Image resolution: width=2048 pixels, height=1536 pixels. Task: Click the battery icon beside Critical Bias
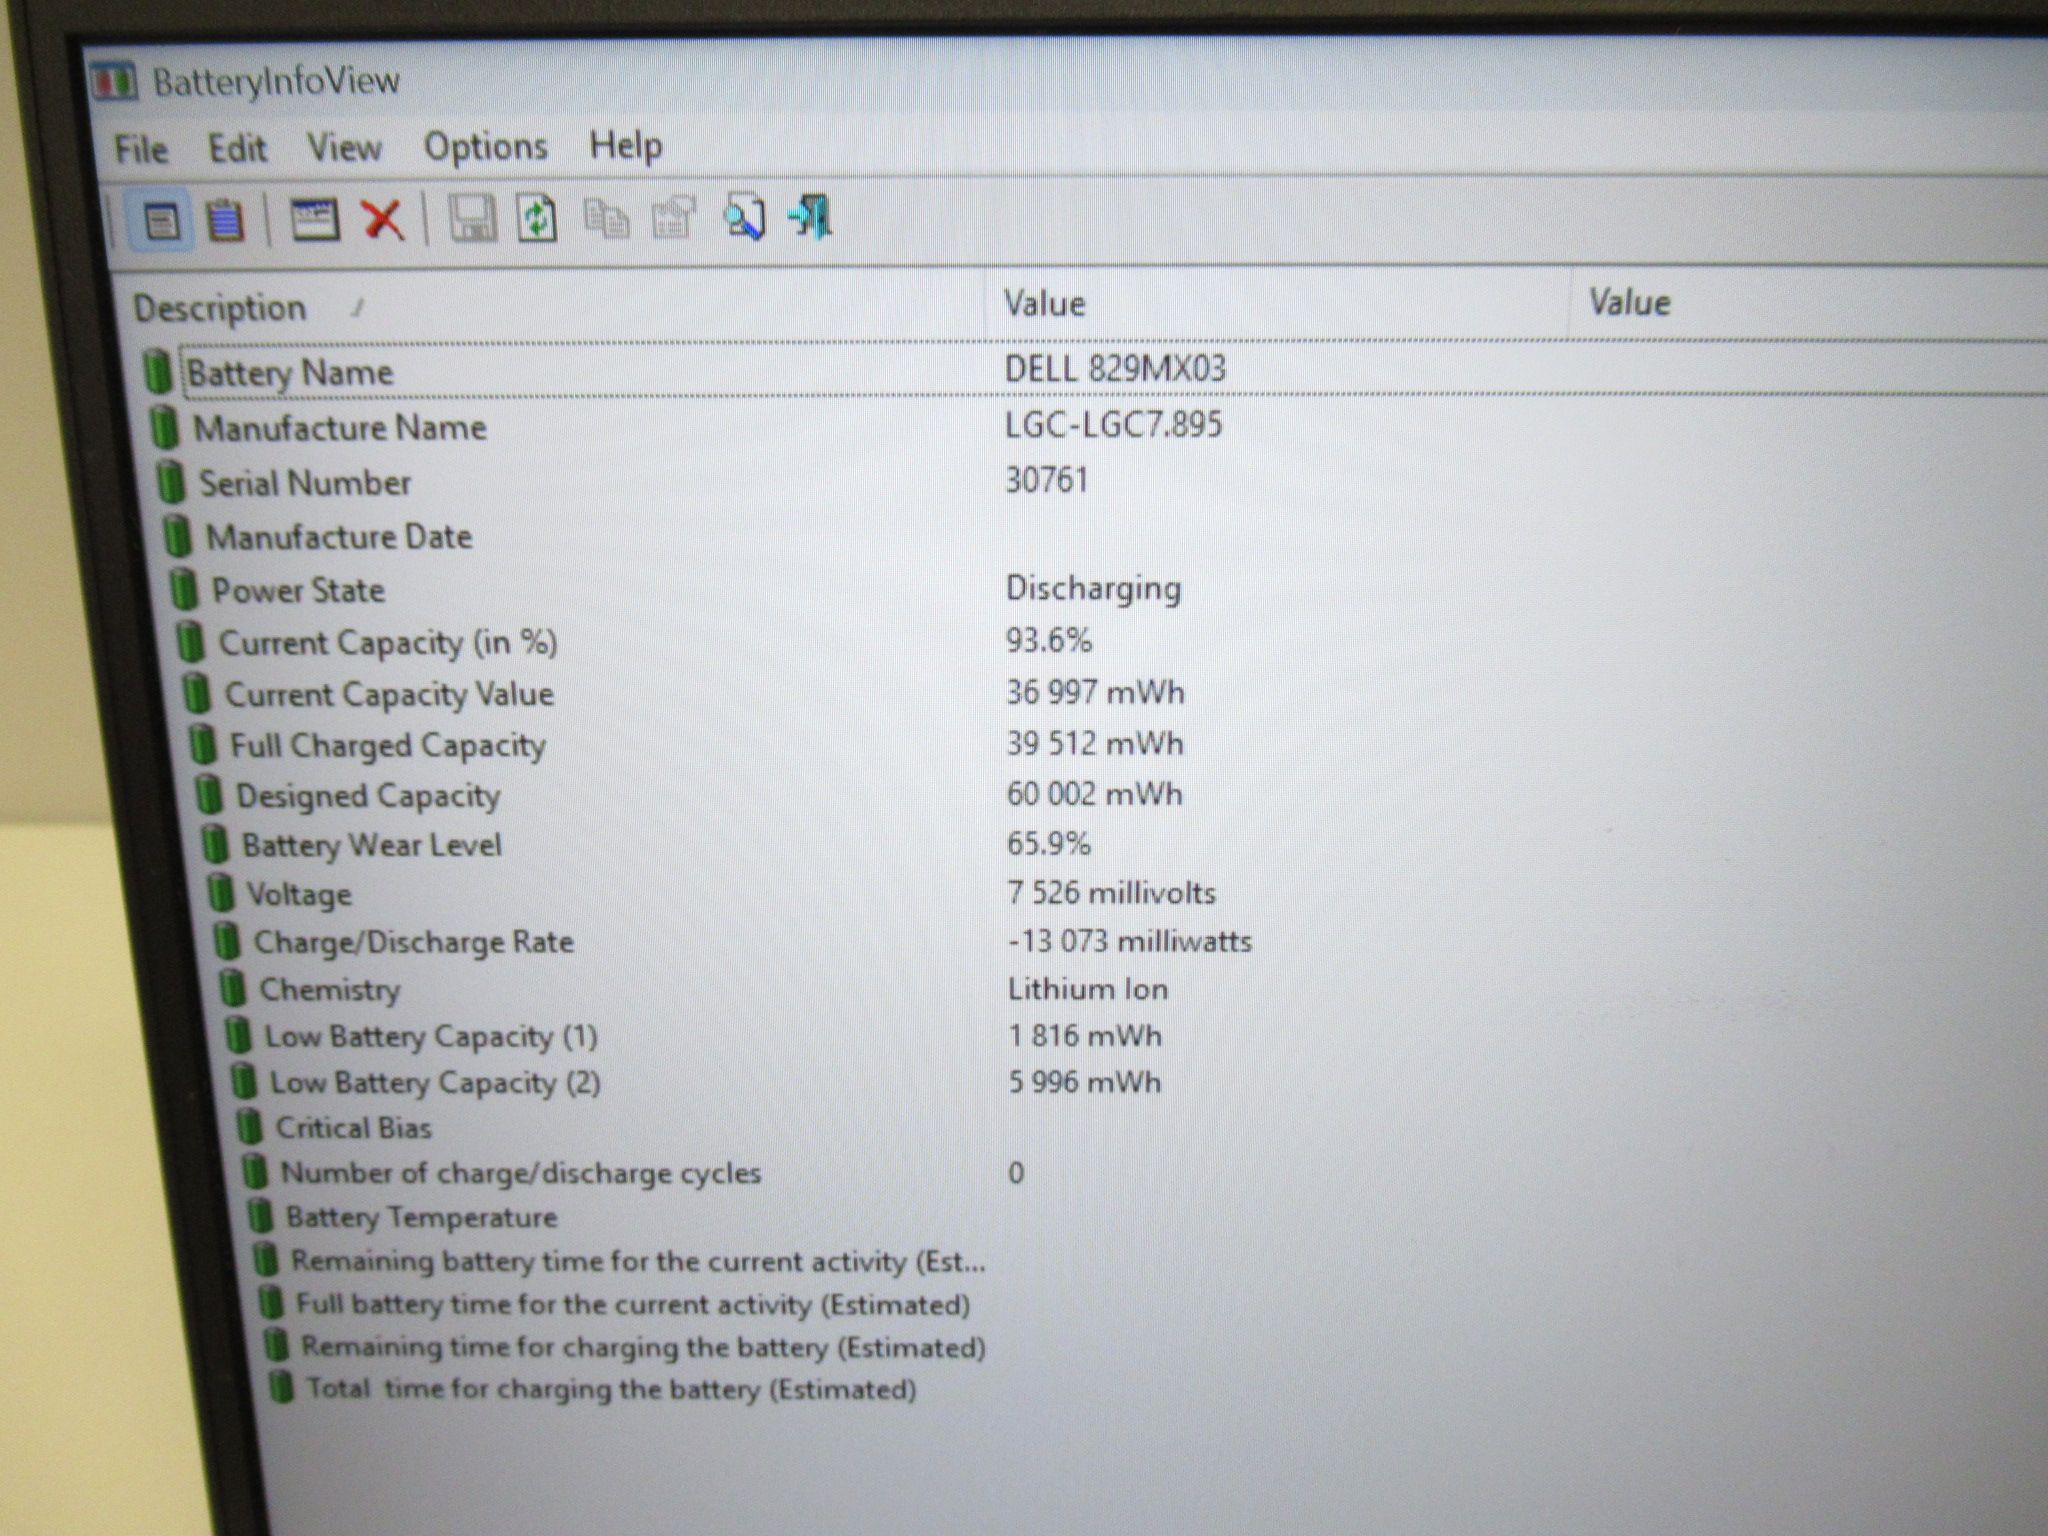click(x=249, y=1127)
